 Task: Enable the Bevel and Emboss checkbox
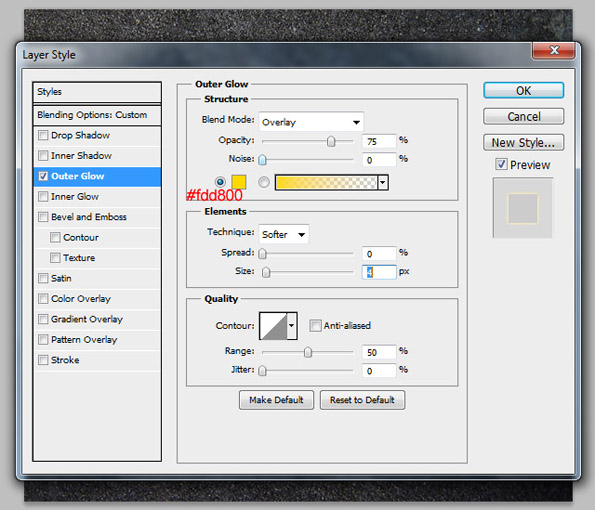(43, 217)
